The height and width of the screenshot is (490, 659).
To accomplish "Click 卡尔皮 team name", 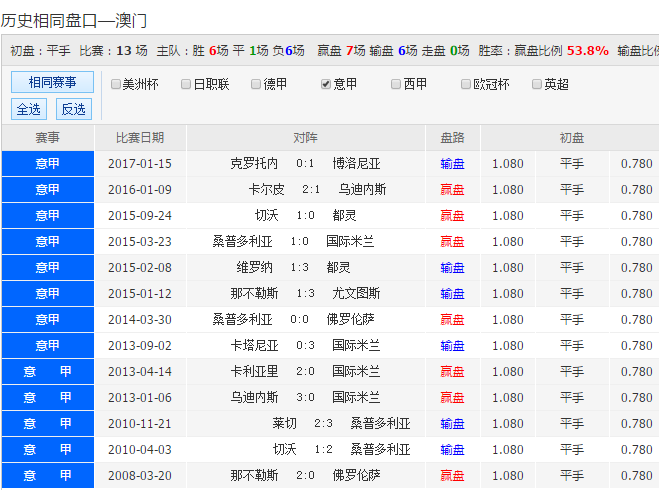I will point(266,190).
